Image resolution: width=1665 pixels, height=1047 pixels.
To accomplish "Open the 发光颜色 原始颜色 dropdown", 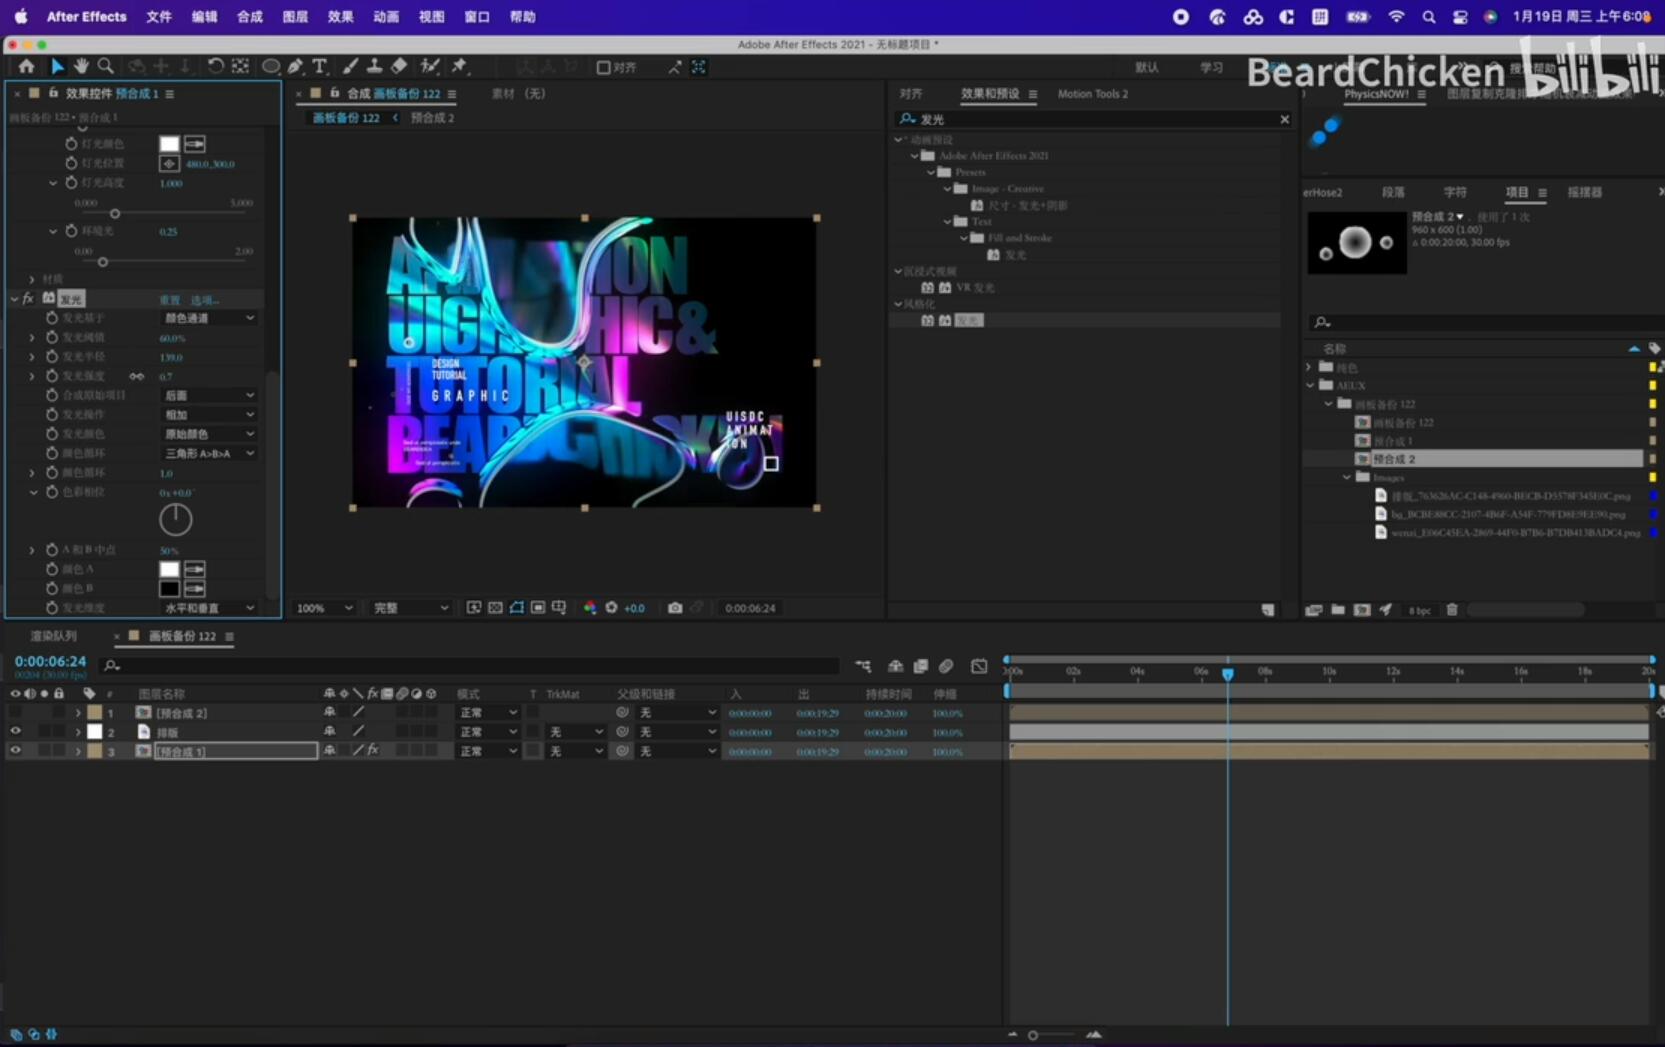I will pos(208,434).
